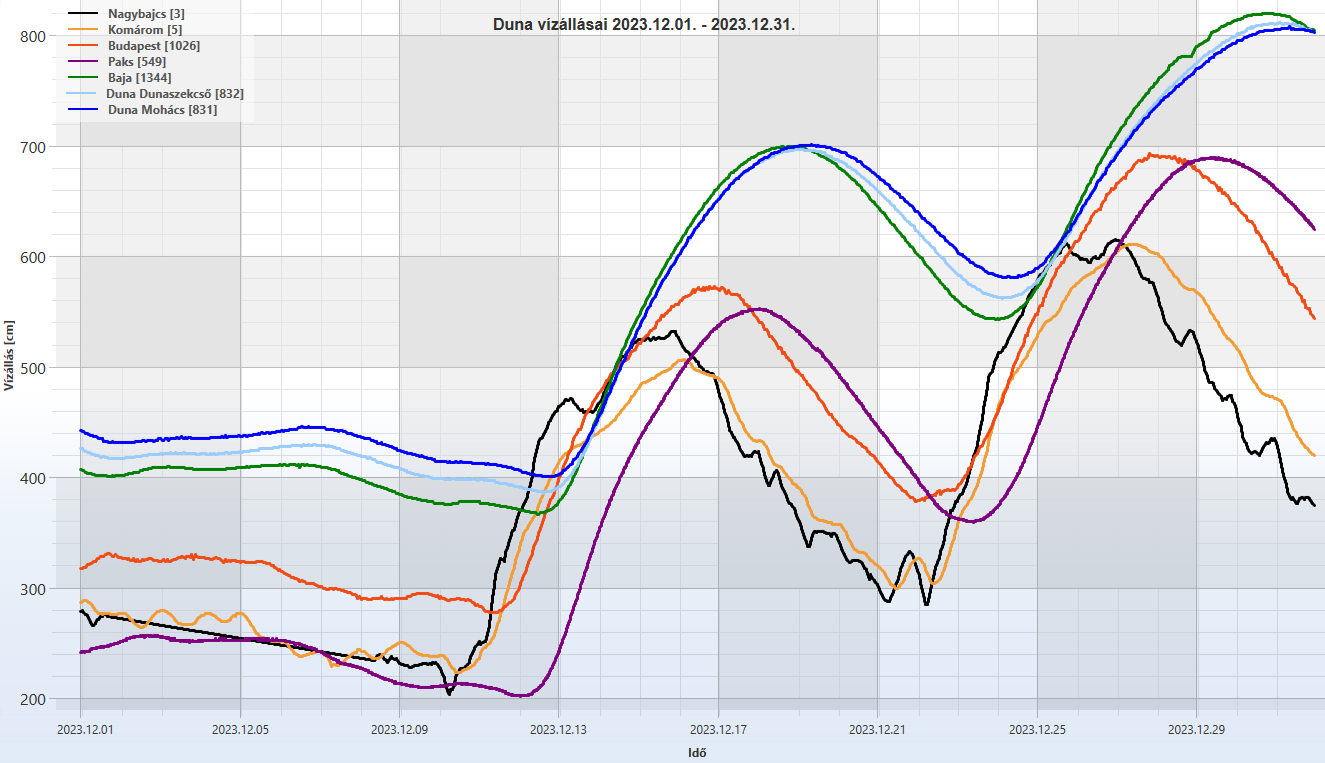Viewport: 1325px width, 763px height.
Task: Click the 2023.12.17 date tick label
Action: point(719,729)
